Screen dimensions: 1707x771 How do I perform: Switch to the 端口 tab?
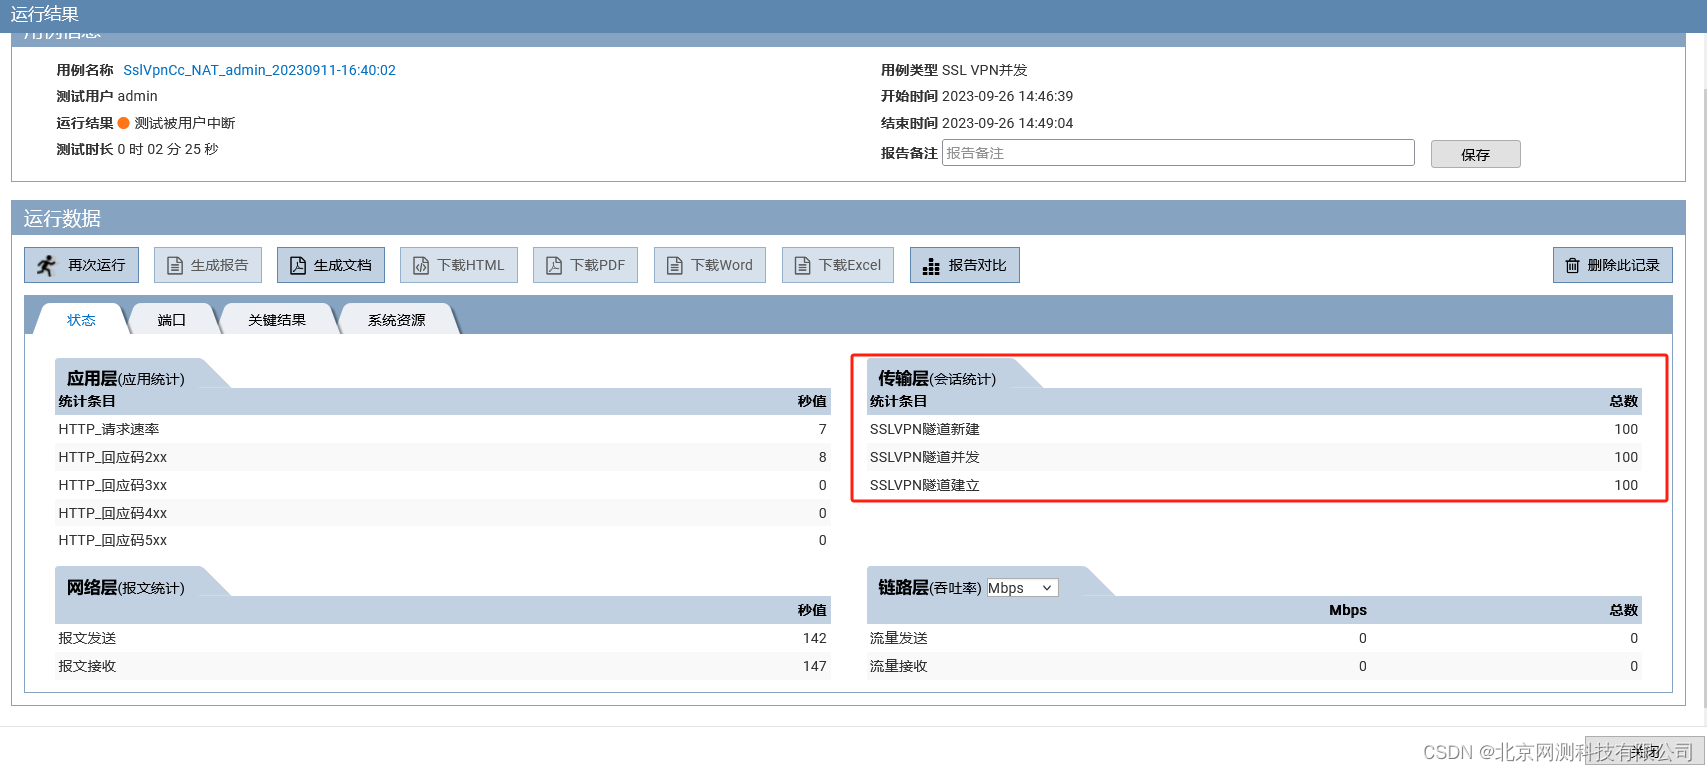[172, 320]
